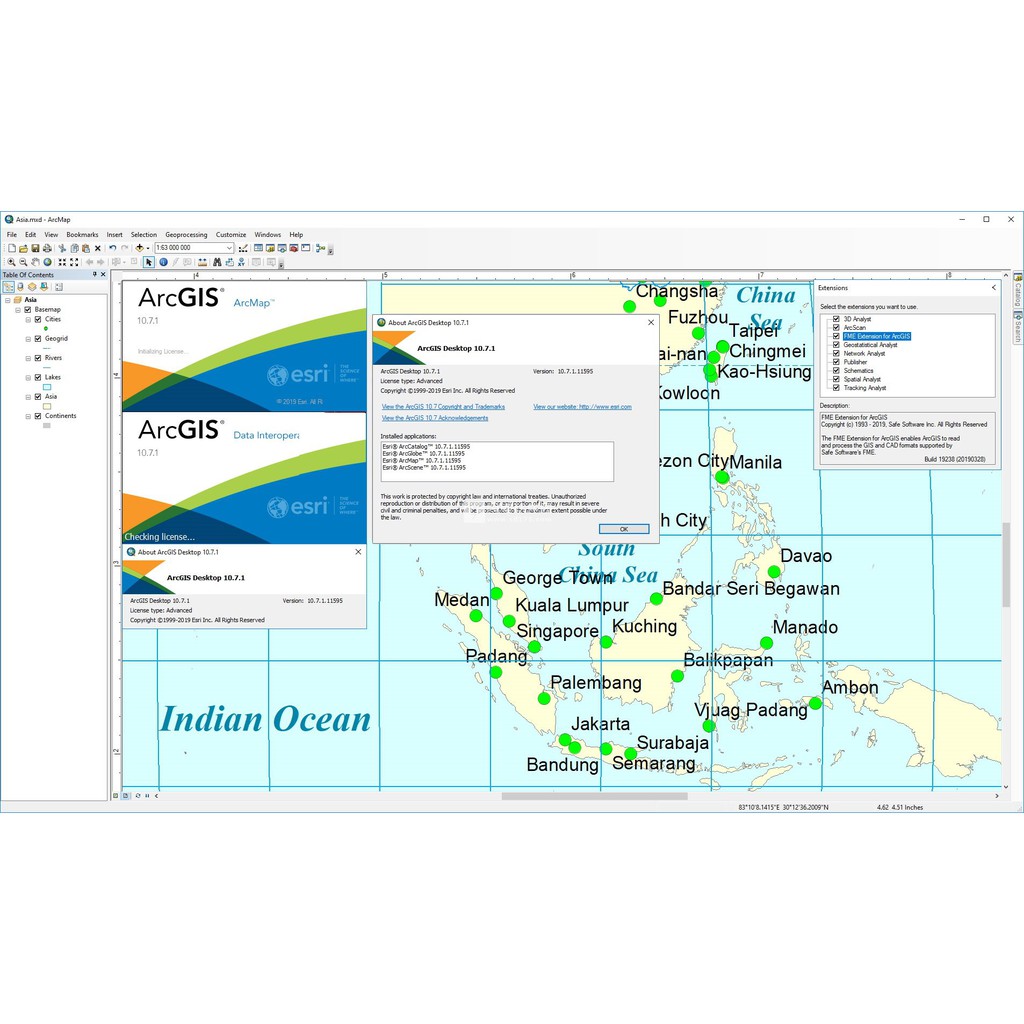Click the Fixed Zoom Out arrows icon
Image resolution: width=1024 pixels, height=1024 pixels.
click(74, 262)
